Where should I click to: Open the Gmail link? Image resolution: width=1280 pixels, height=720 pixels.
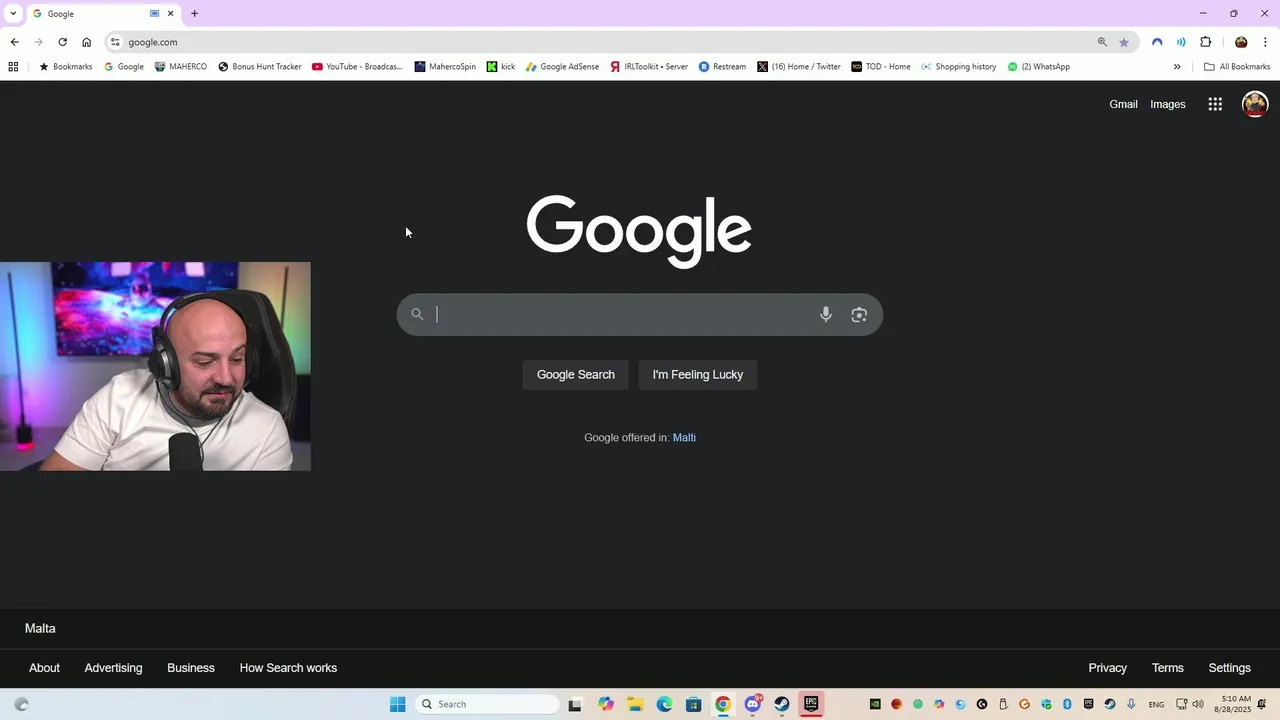point(1123,104)
